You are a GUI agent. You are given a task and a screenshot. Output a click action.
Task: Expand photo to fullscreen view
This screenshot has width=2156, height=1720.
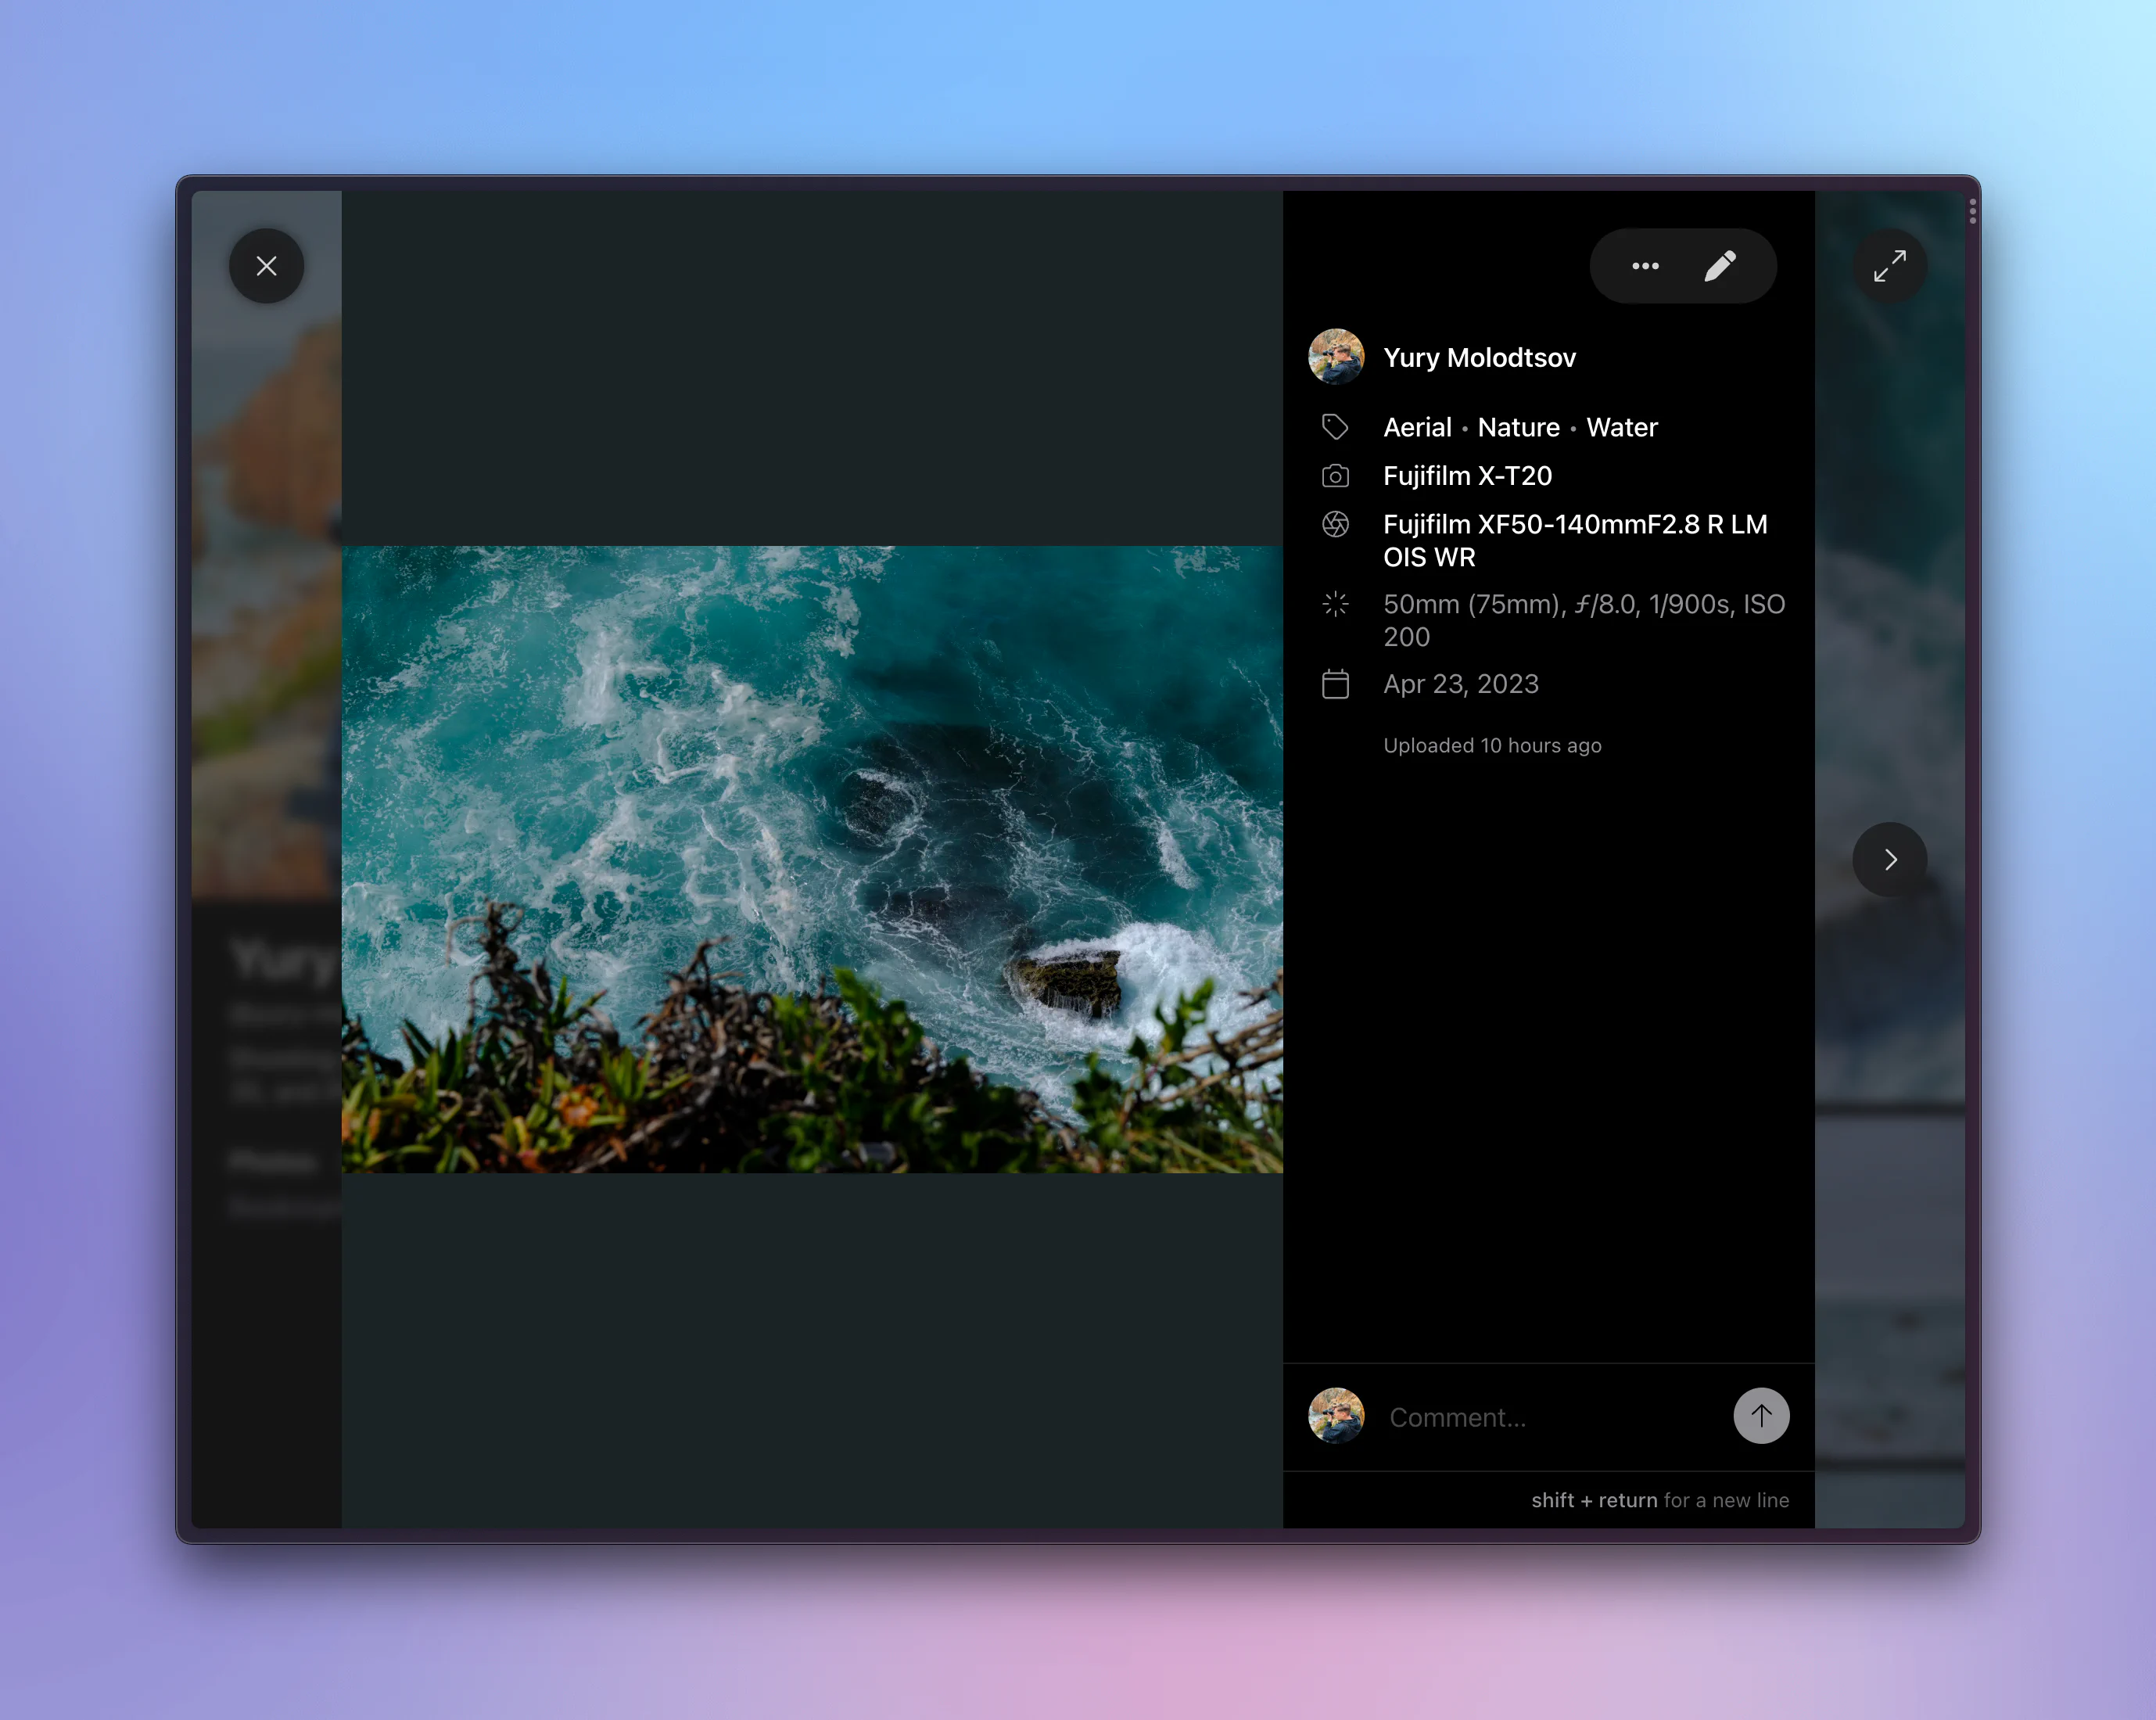[x=1889, y=266]
